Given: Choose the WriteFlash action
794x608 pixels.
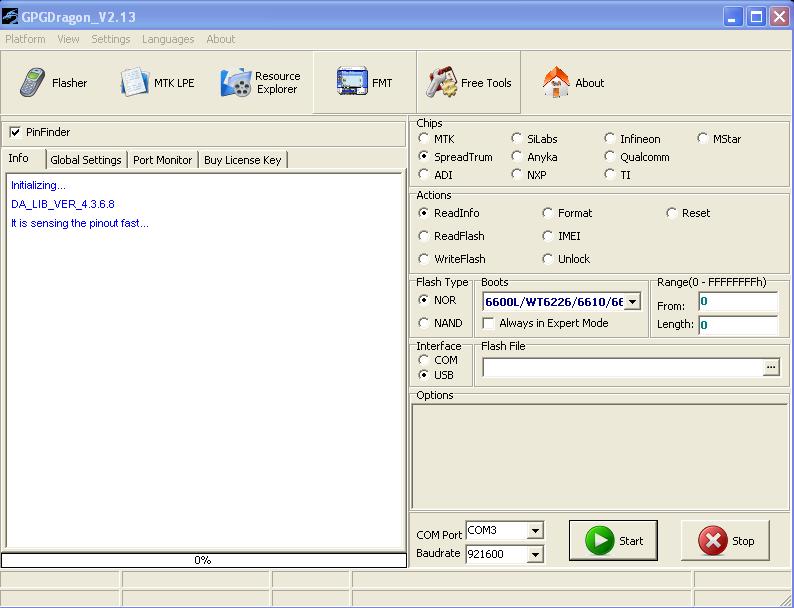Looking at the screenshot, I should pyautogui.click(x=424, y=259).
